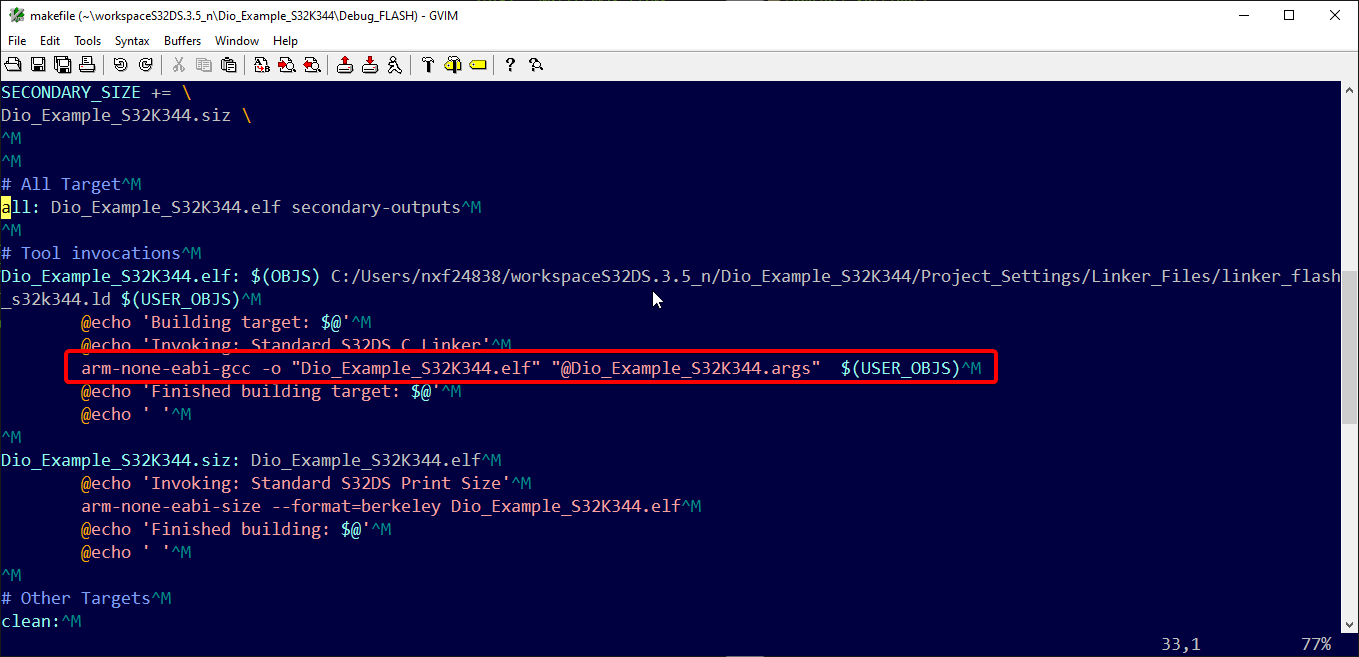
Task: Open a file using the toolbar icon
Action: 13,64
